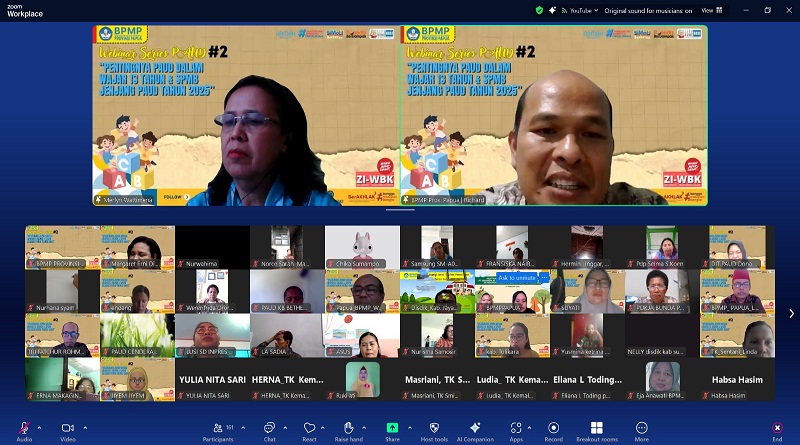
Task: Toggle Original sound for musicians
Action: click(648, 10)
